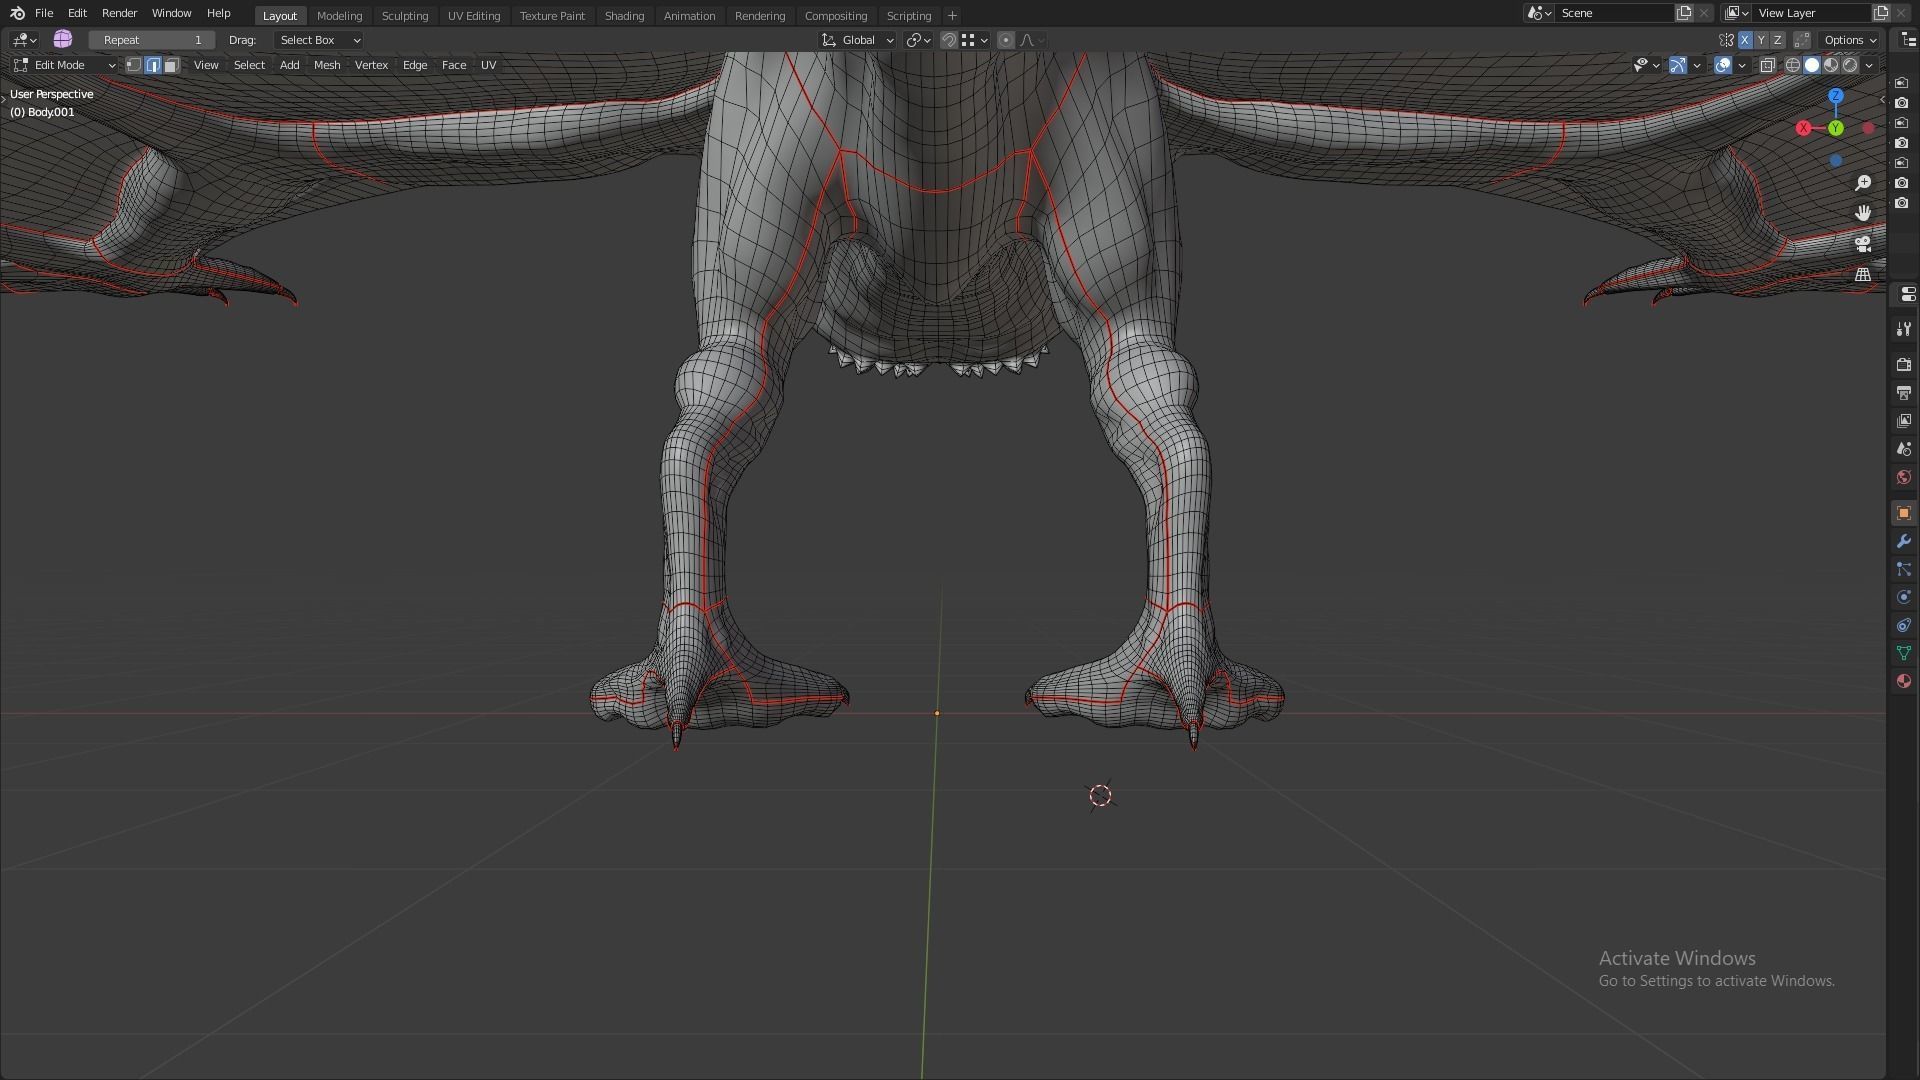Viewport: 1920px width, 1080px height.
Task: Enable face select mode
Action: 172,65
